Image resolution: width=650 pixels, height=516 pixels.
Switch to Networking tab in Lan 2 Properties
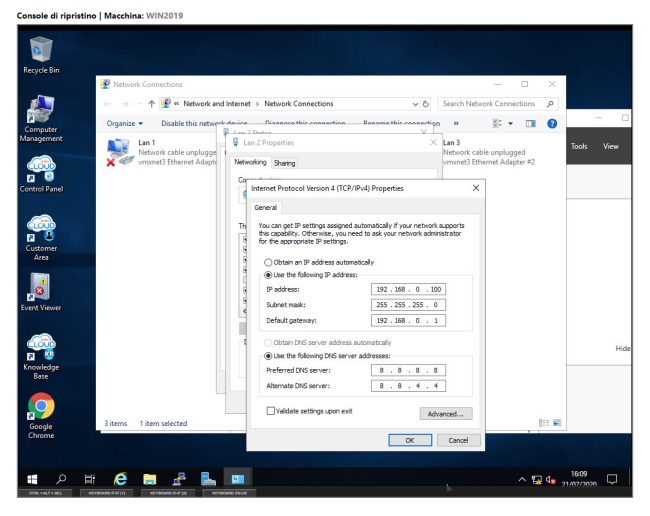tap(250, 162)
